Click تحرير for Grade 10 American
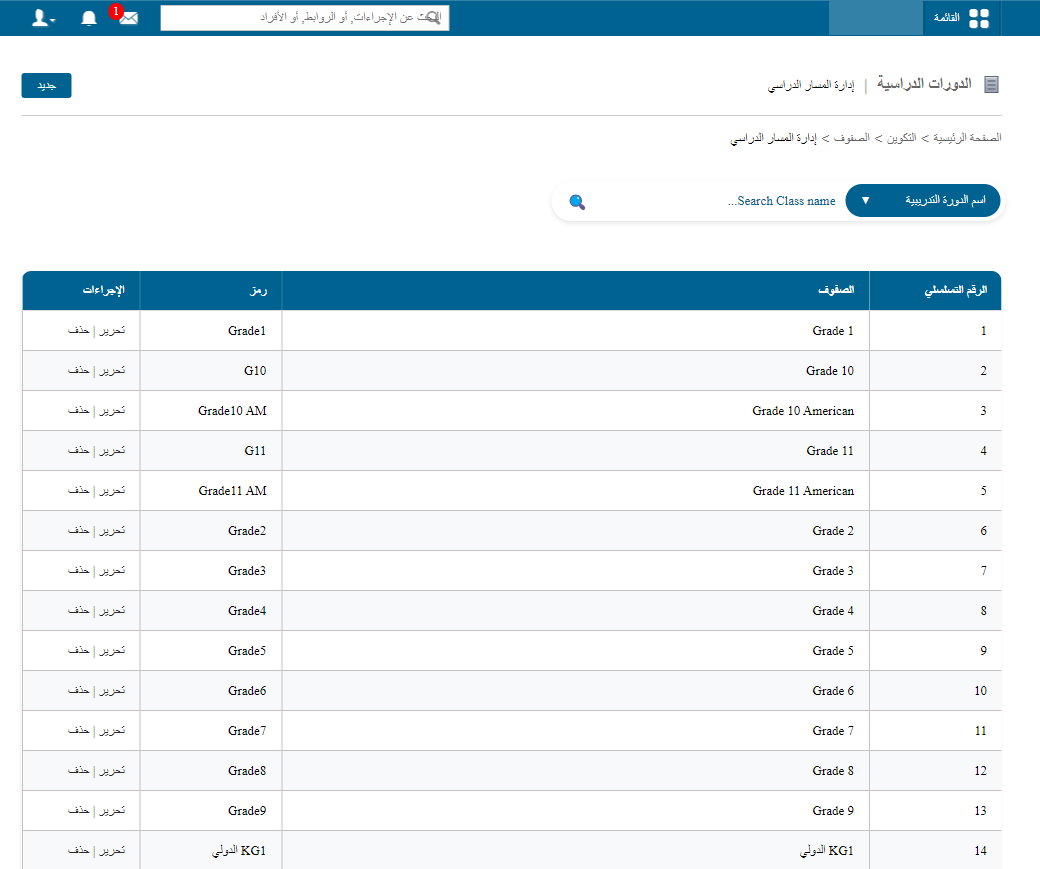Screen dimensions: 1040x869 pyautogui.click(x=112, y=411)
